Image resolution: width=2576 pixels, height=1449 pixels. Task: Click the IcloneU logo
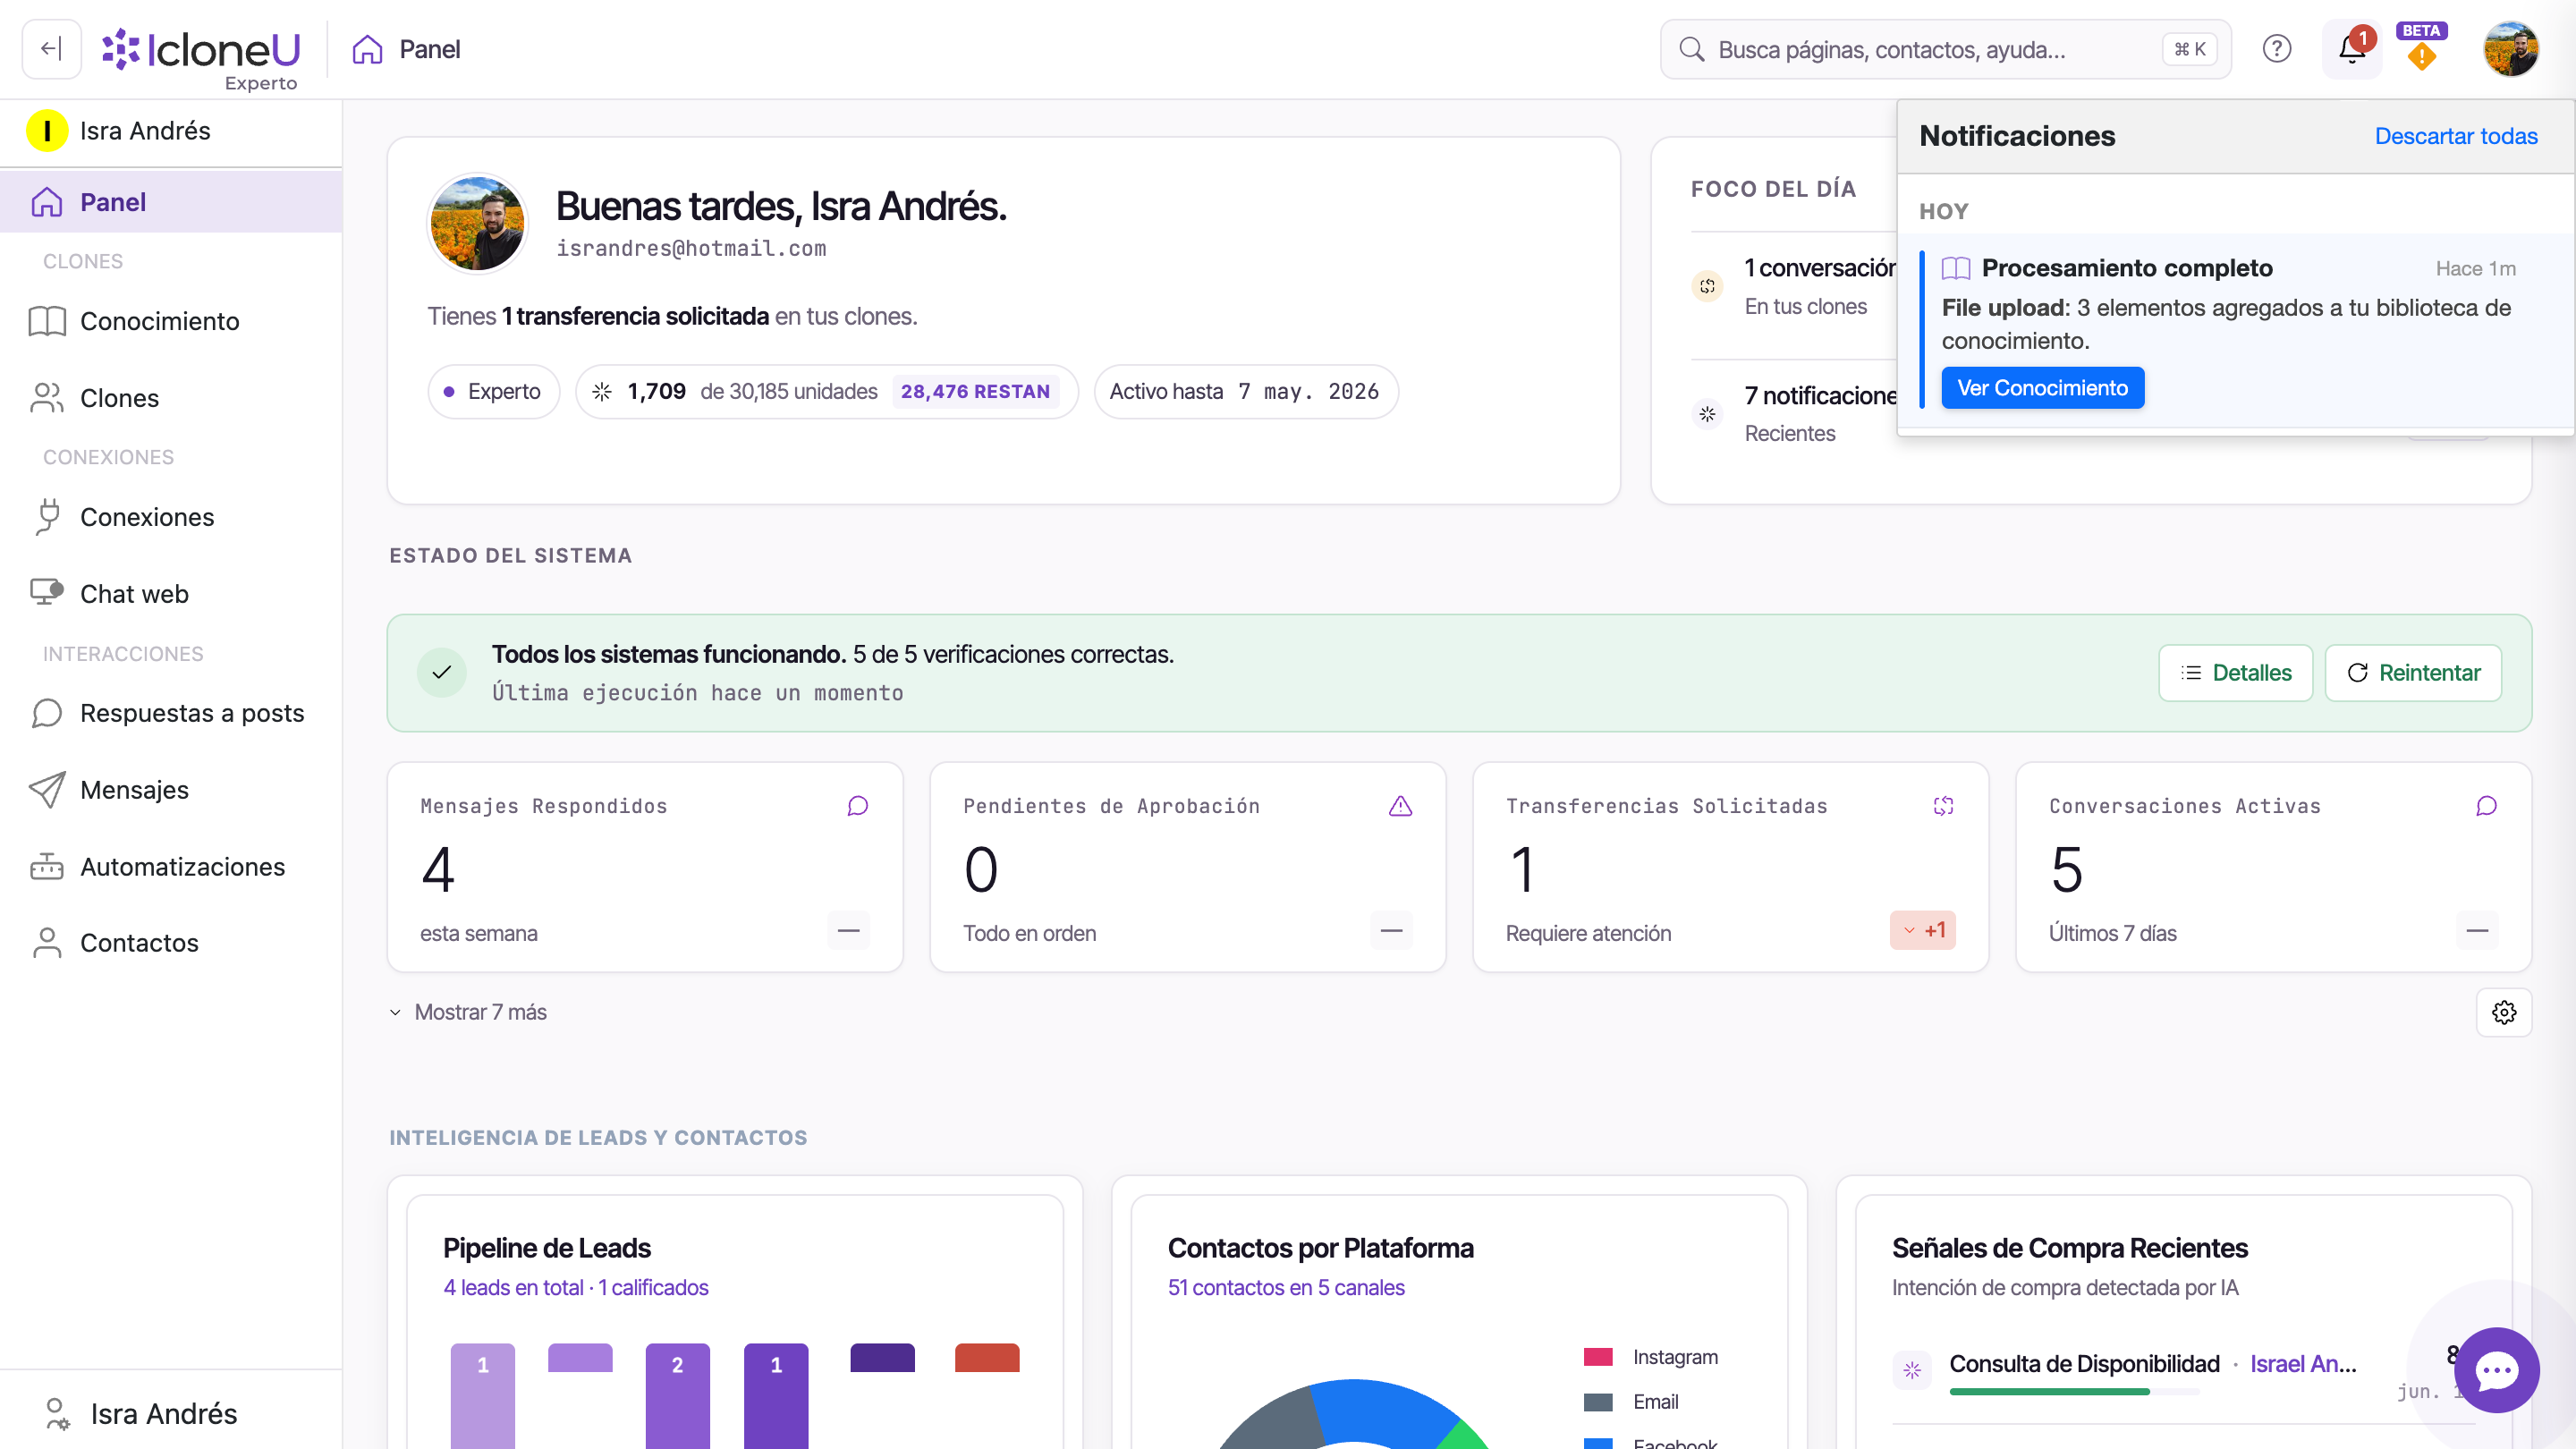pos(201,50)
